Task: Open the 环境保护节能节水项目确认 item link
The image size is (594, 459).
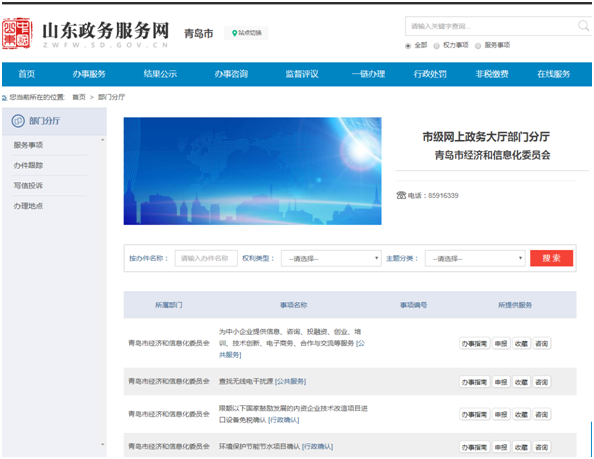Action: tap(276, 447)
